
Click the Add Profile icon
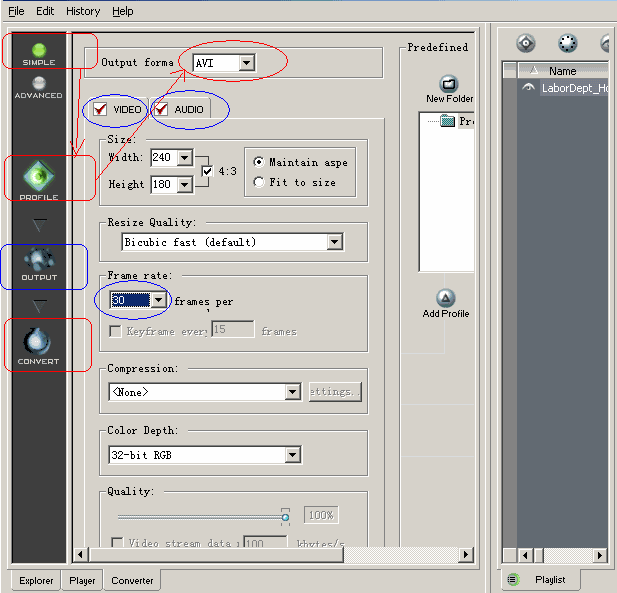point(446,302)
